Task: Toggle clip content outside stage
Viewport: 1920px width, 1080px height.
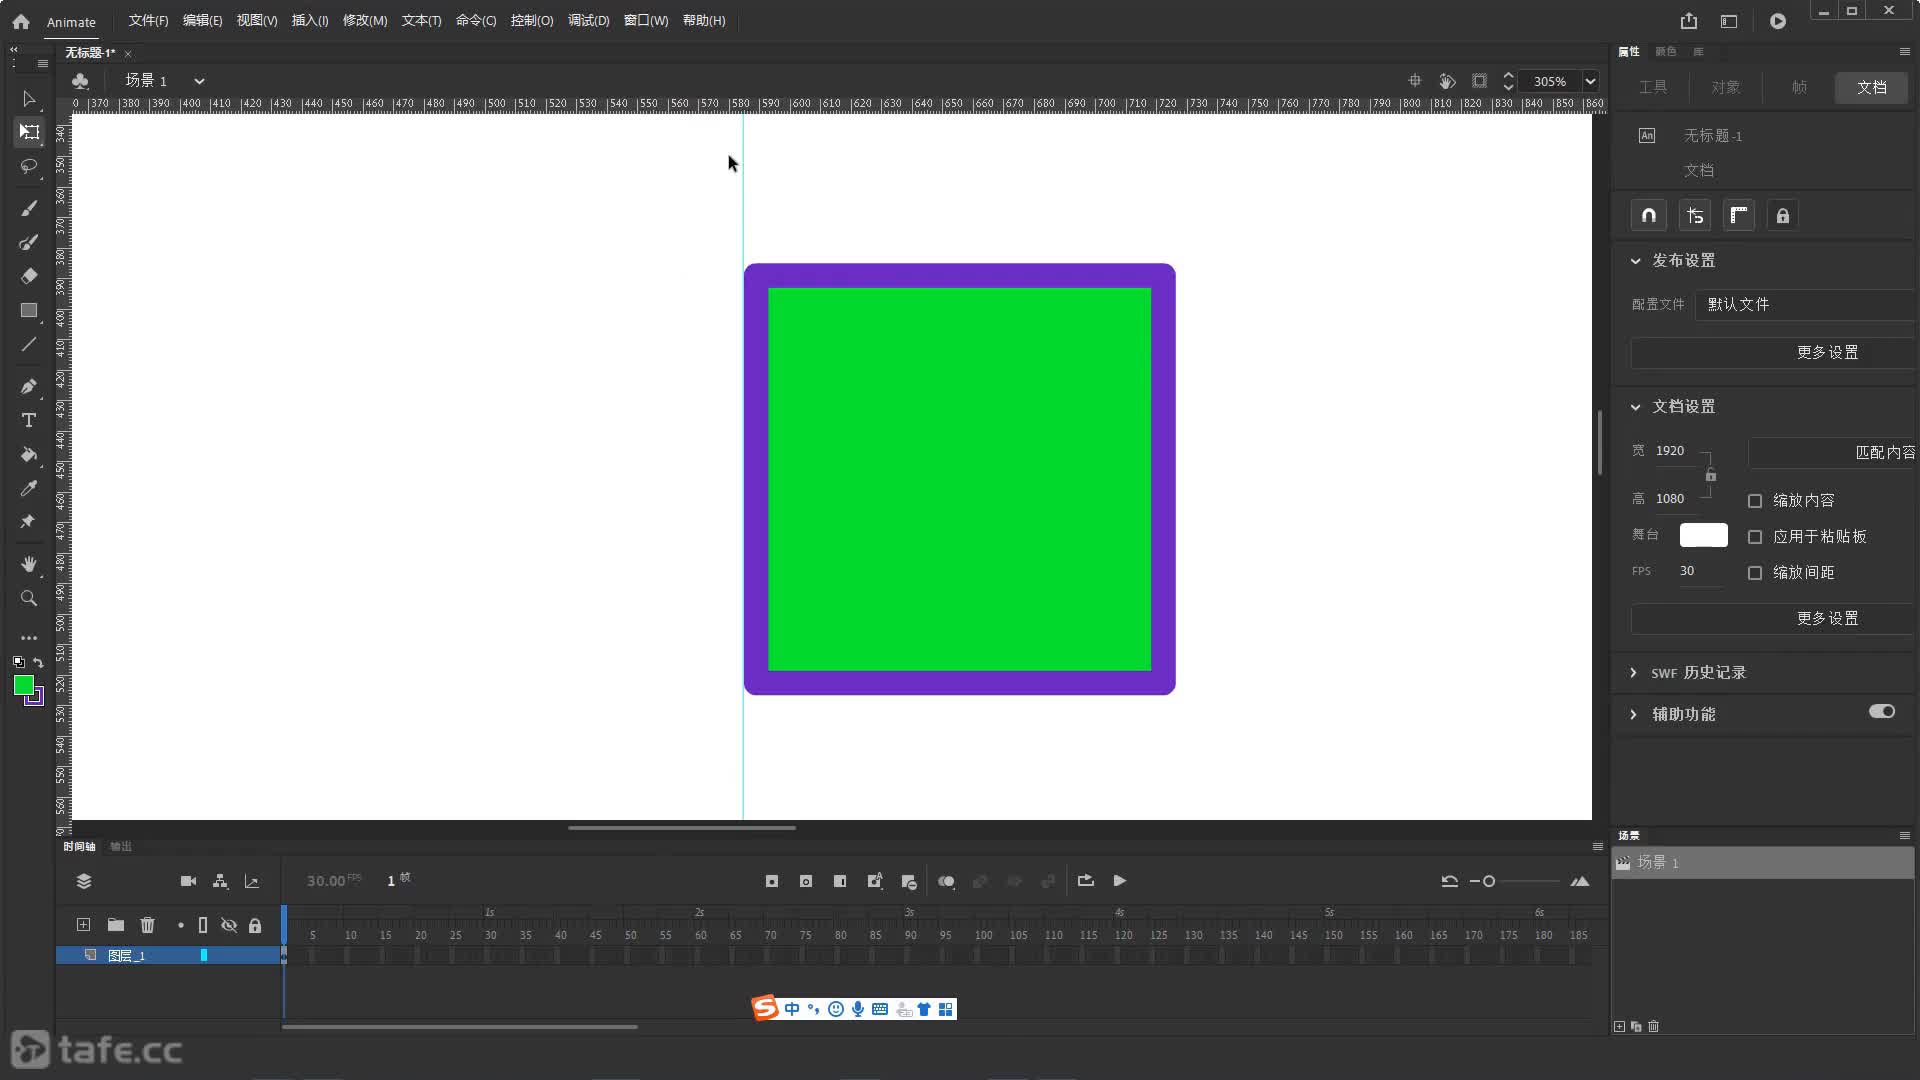Action: [1479, 81]
